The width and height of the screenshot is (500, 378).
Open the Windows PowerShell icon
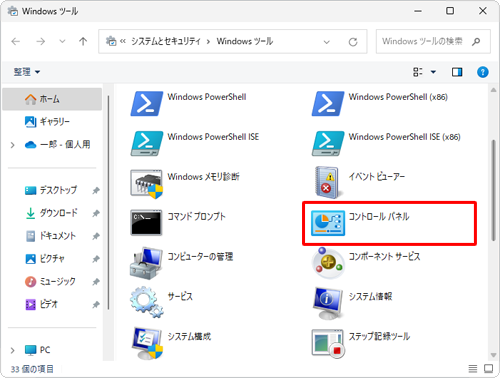(x=147, y=104)
